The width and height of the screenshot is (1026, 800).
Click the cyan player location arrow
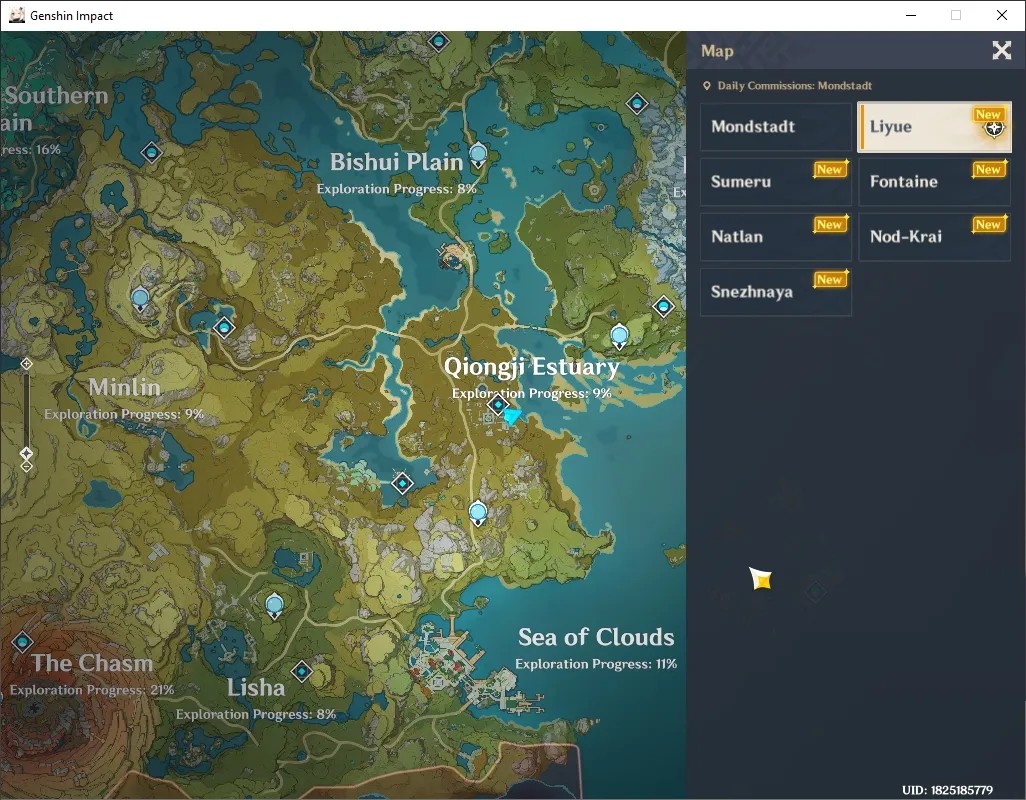pos(512,415)
